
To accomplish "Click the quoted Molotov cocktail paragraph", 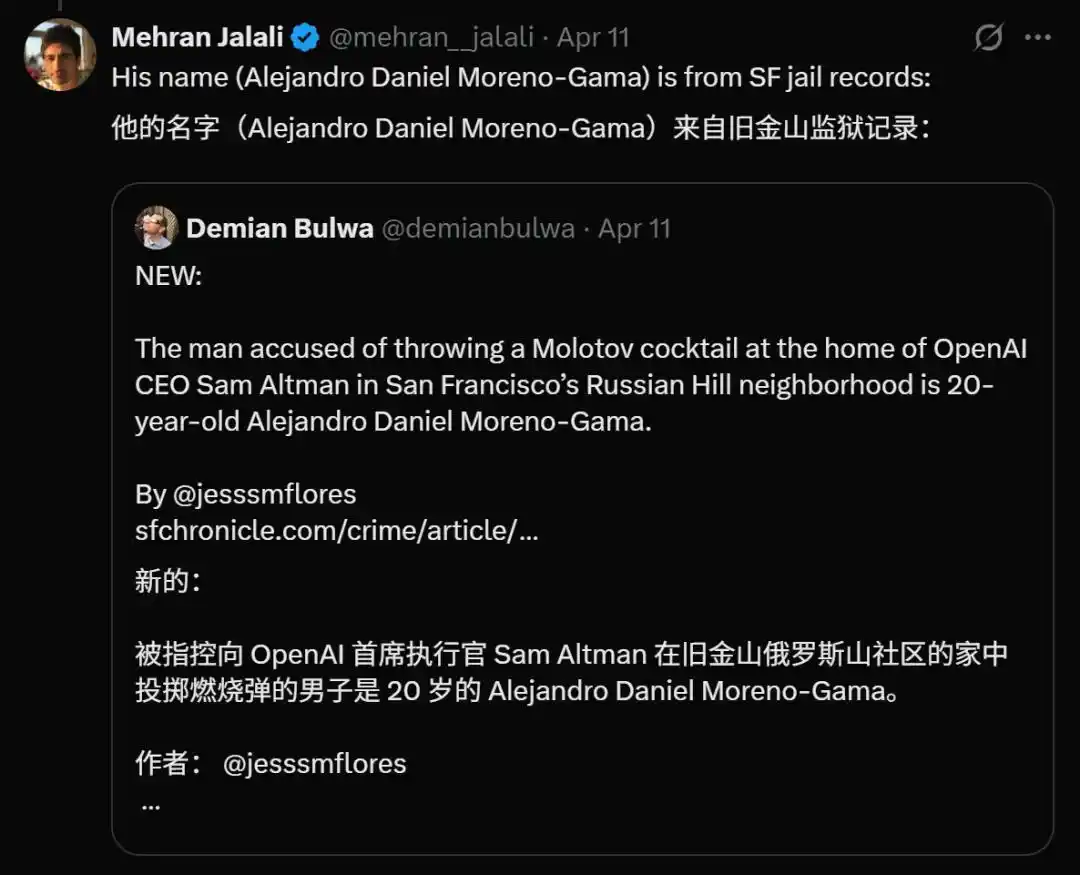I will click(x=581, y=384).
